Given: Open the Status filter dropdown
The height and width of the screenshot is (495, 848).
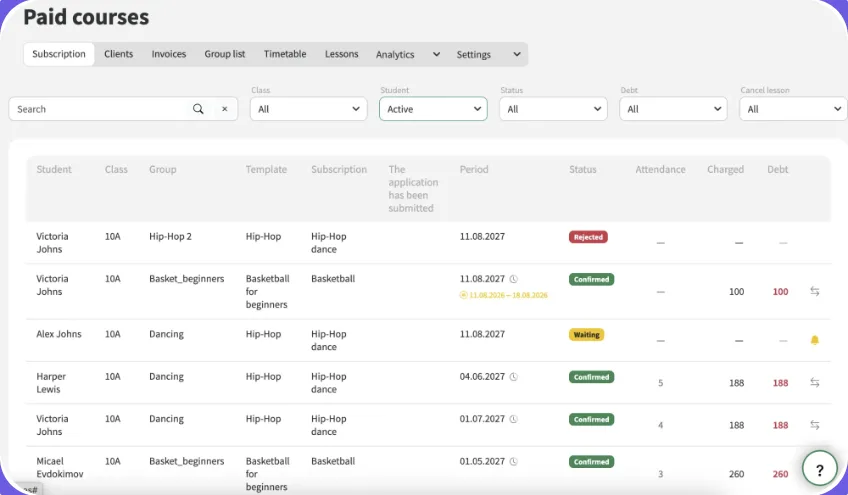Looking at the screenshot, I should [553, 109].
